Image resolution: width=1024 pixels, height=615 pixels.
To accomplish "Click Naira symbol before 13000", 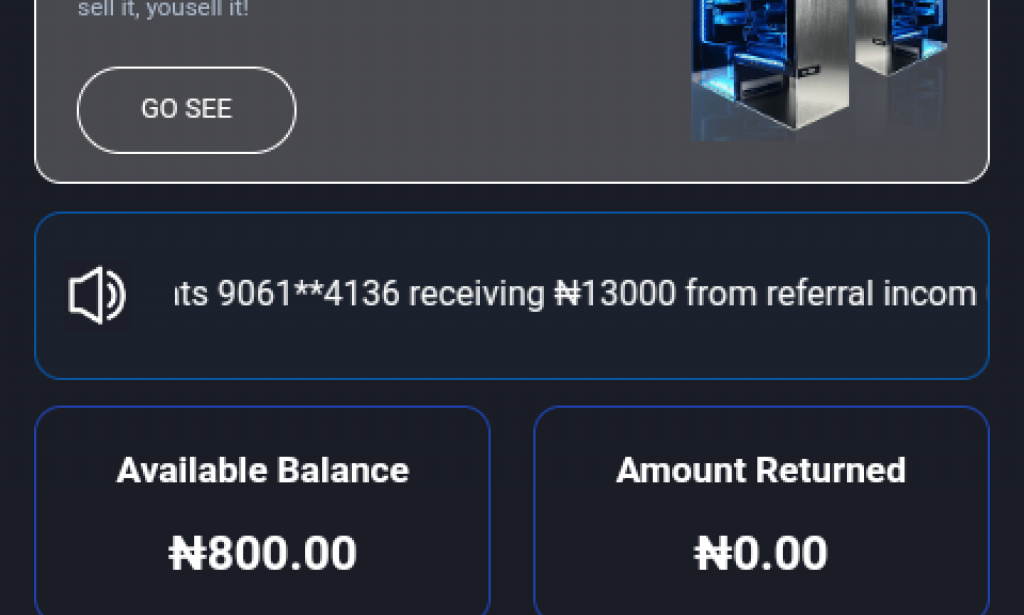I will tap(567, 294).
